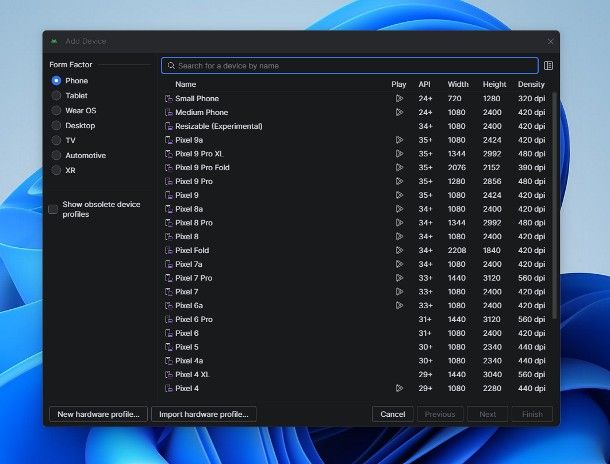Click the device icon next to Pixel 8
The image size is (610, 464).
[x=168, y=236]
